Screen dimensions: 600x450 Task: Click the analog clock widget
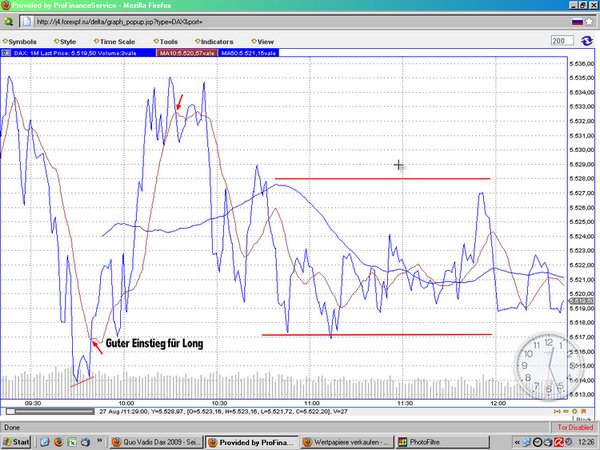click(x=548, y=365)
